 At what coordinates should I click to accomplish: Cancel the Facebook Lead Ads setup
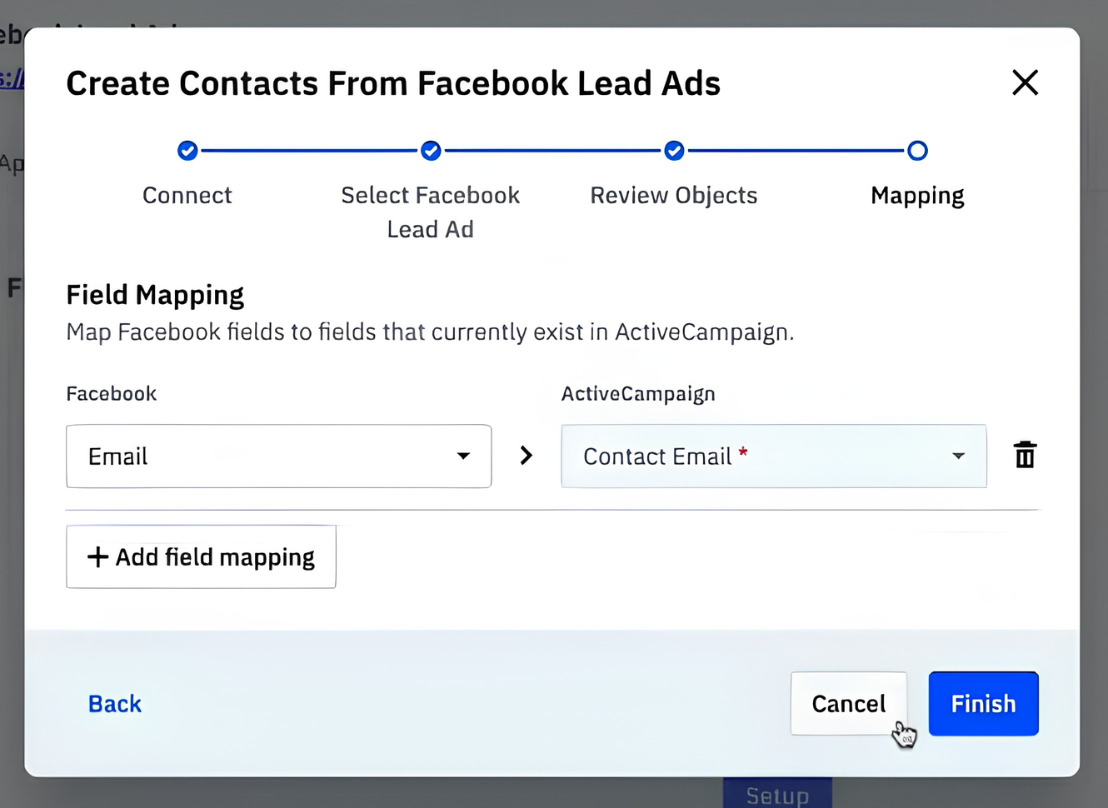pos(849,703)
